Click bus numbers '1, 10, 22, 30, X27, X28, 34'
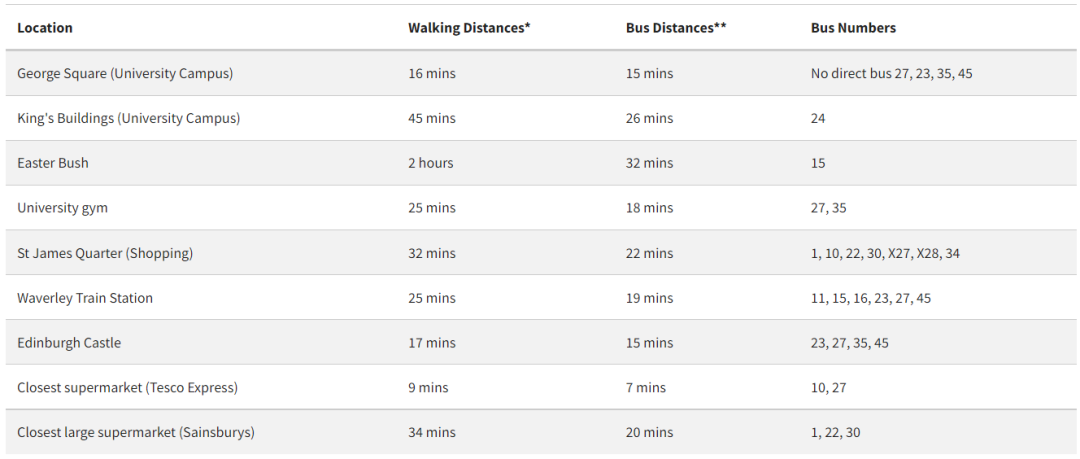 [x=885, y=253]
